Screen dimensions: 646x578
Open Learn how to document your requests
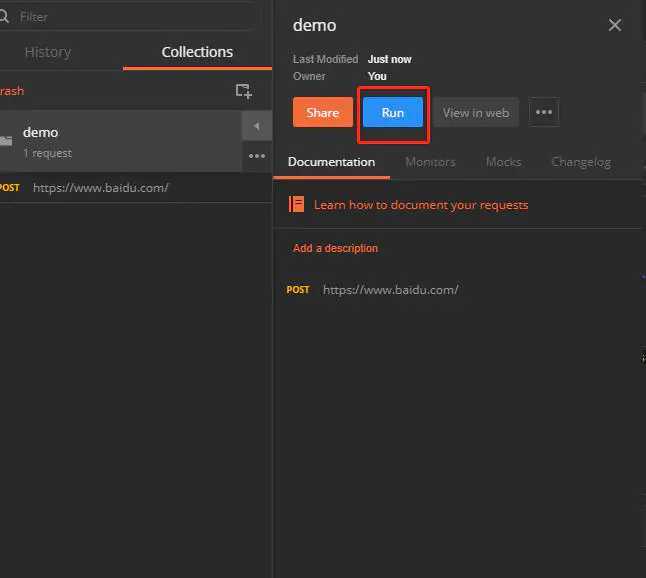[x=421, y=205]
